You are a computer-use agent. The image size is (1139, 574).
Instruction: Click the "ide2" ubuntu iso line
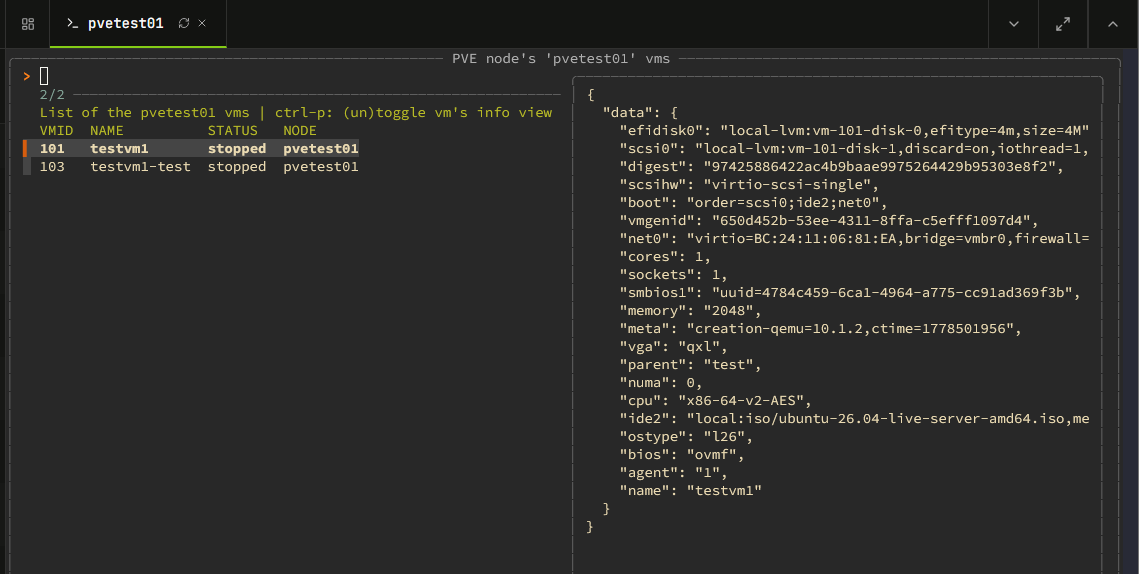[854, 419]
